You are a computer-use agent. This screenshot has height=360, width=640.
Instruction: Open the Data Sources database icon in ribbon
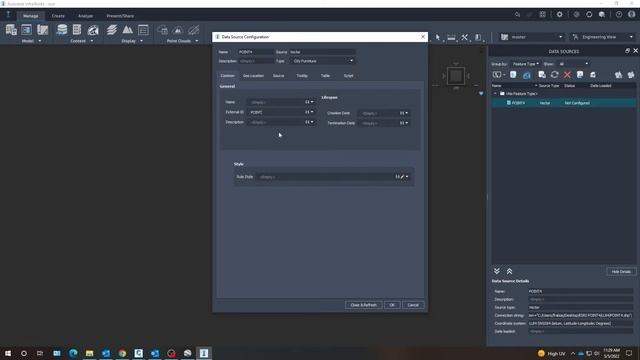click(62, 30)
